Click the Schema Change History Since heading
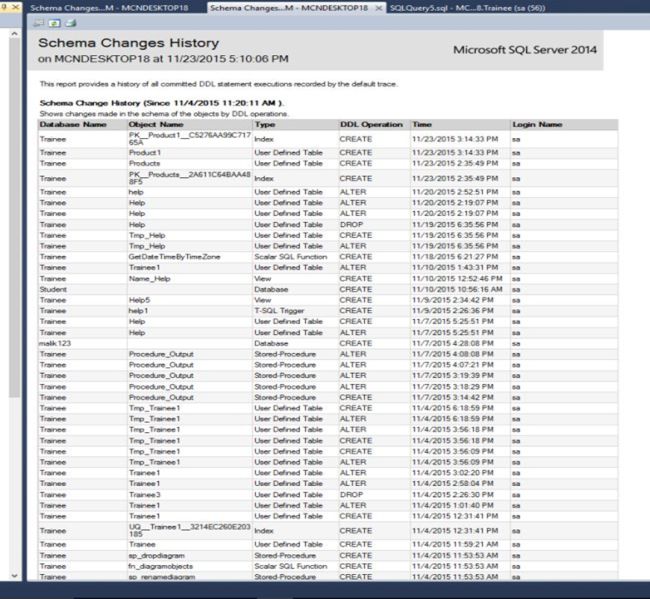 (x=162, y=103)
